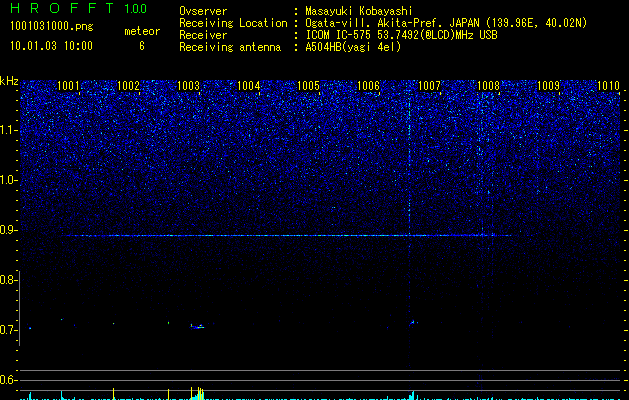
Task: Click the HROFFT program title
Action: [62, 8]
